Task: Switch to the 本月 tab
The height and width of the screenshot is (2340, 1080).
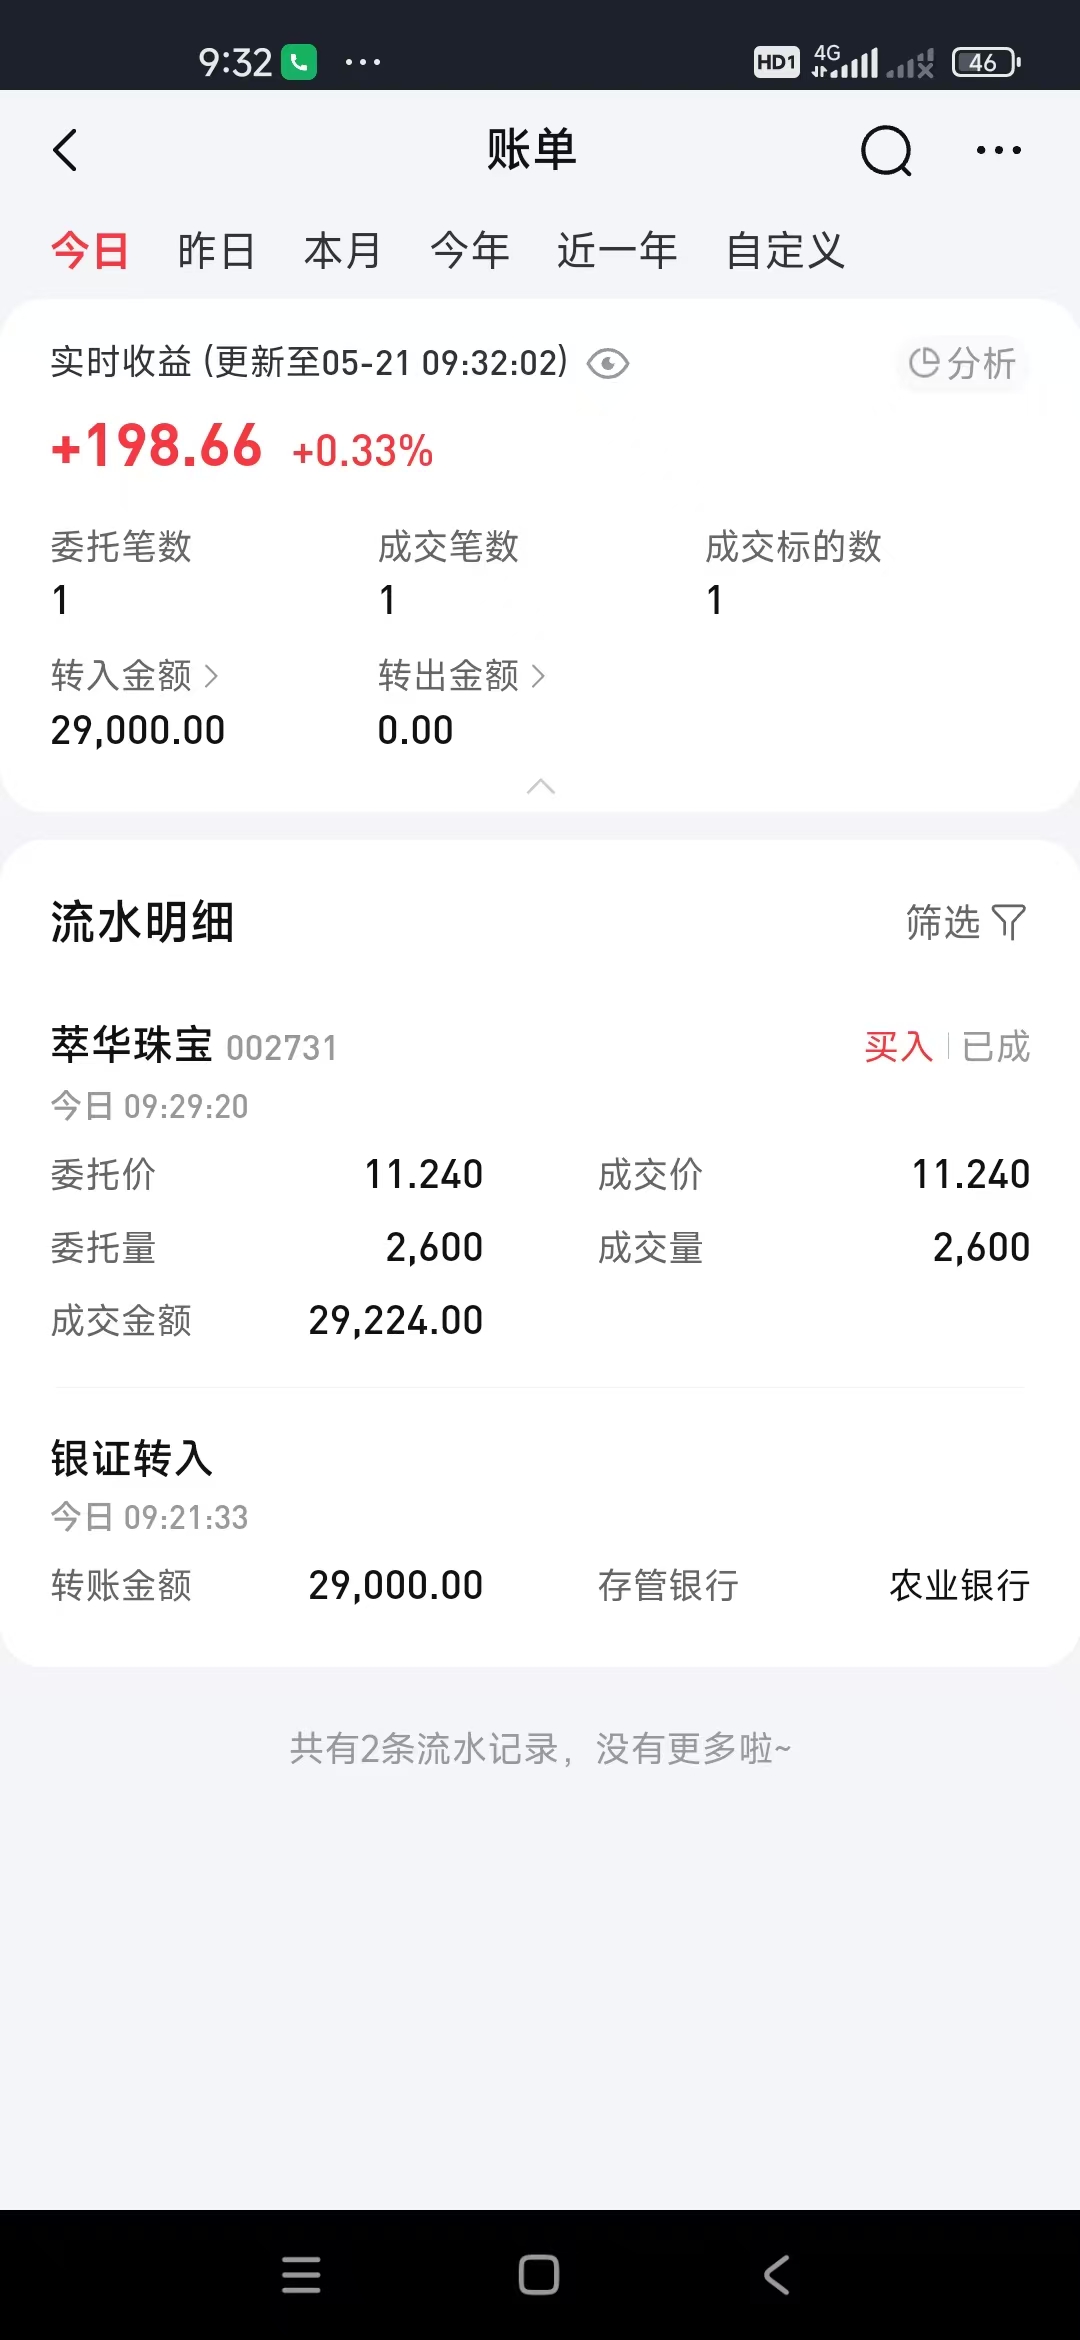Action: coord(342,250)
